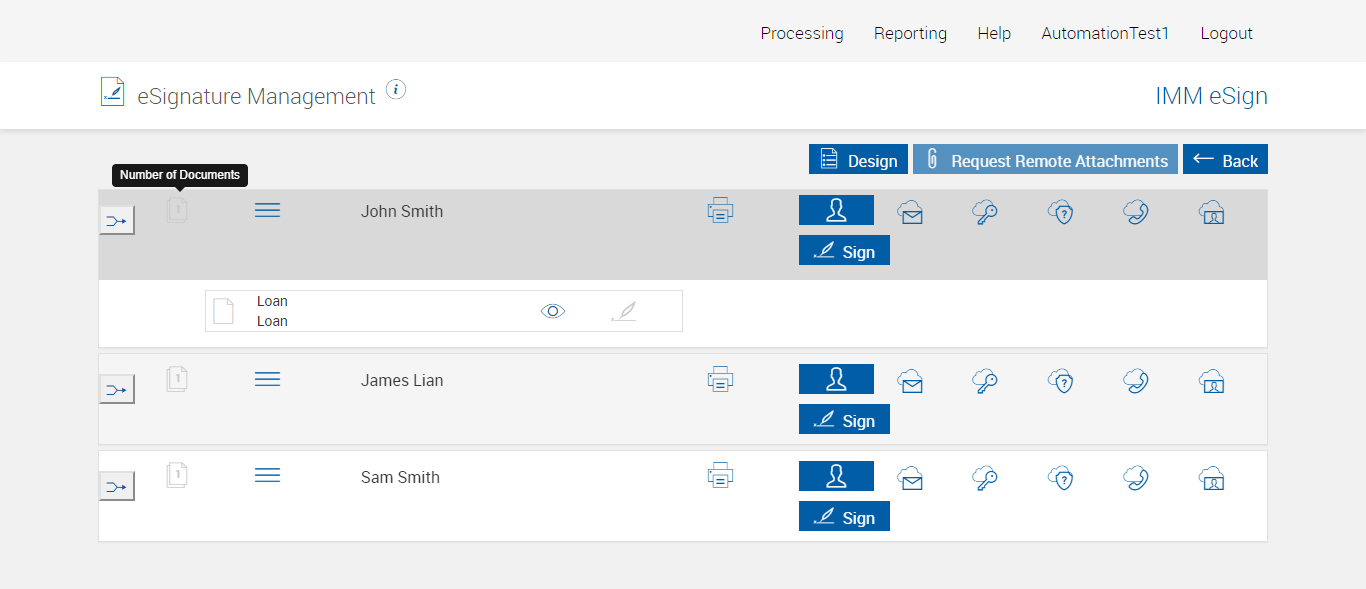Click the cloud person icon for James Lian
This screenshot has width=1366, height=589.
coord(1211,381)
